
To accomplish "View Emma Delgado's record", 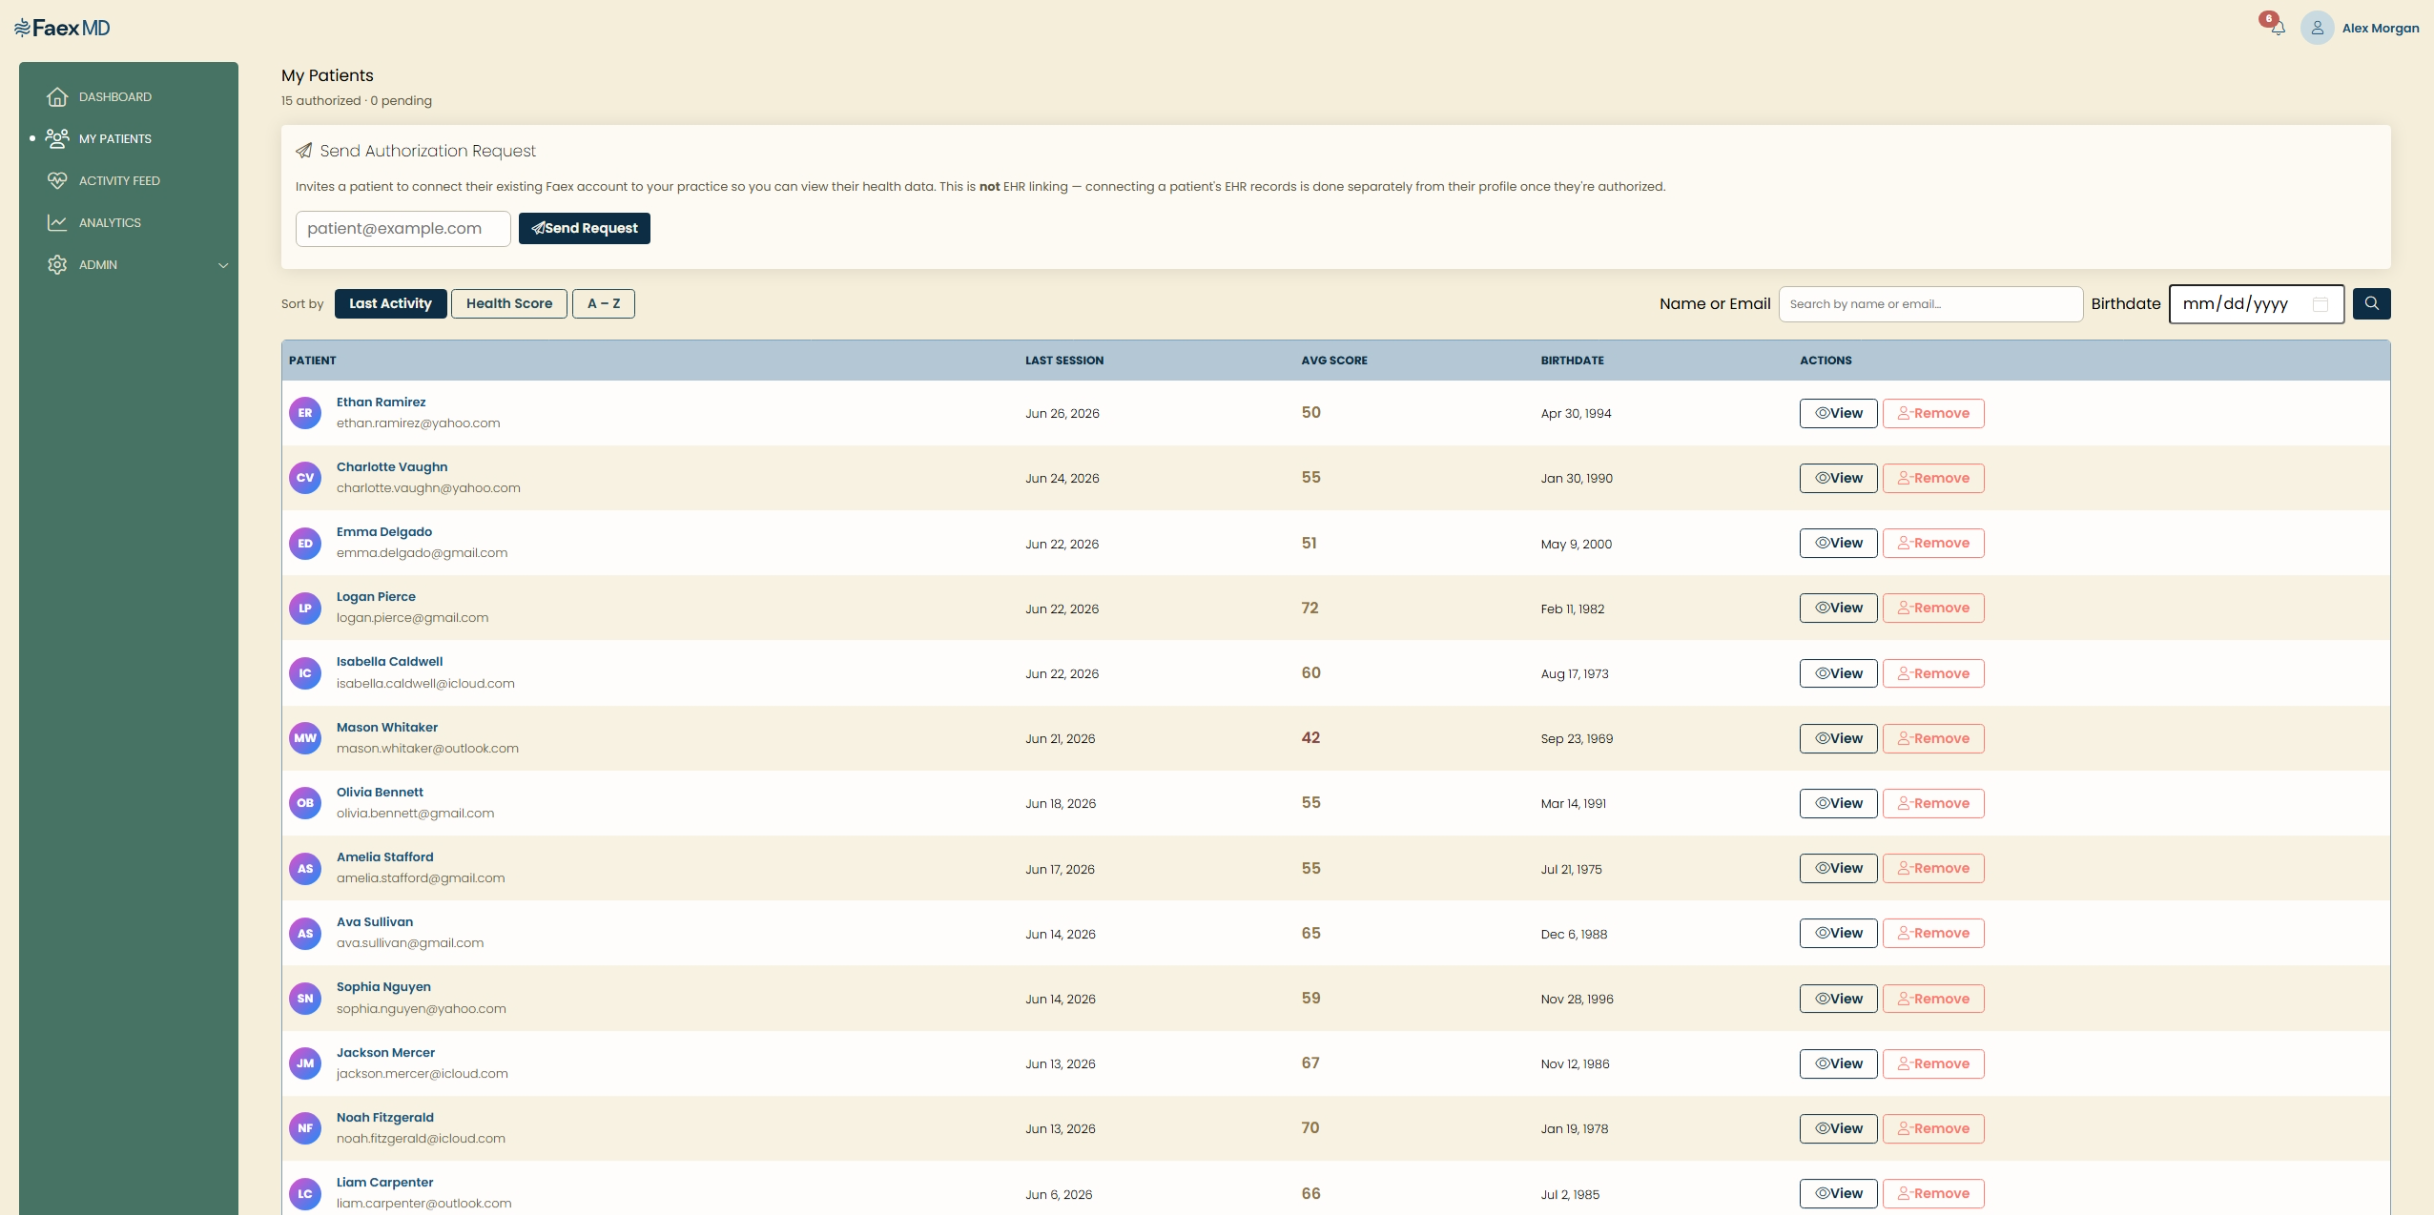I will 1838,543.
